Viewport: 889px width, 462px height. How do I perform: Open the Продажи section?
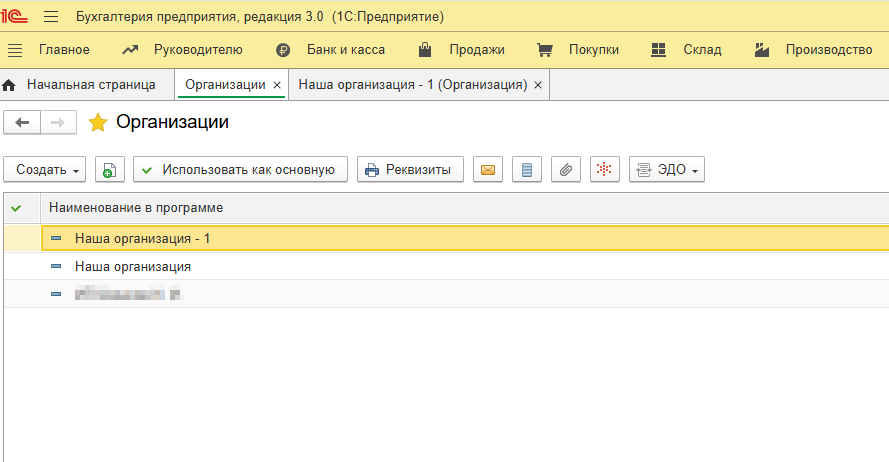click(x=477, y=50)
